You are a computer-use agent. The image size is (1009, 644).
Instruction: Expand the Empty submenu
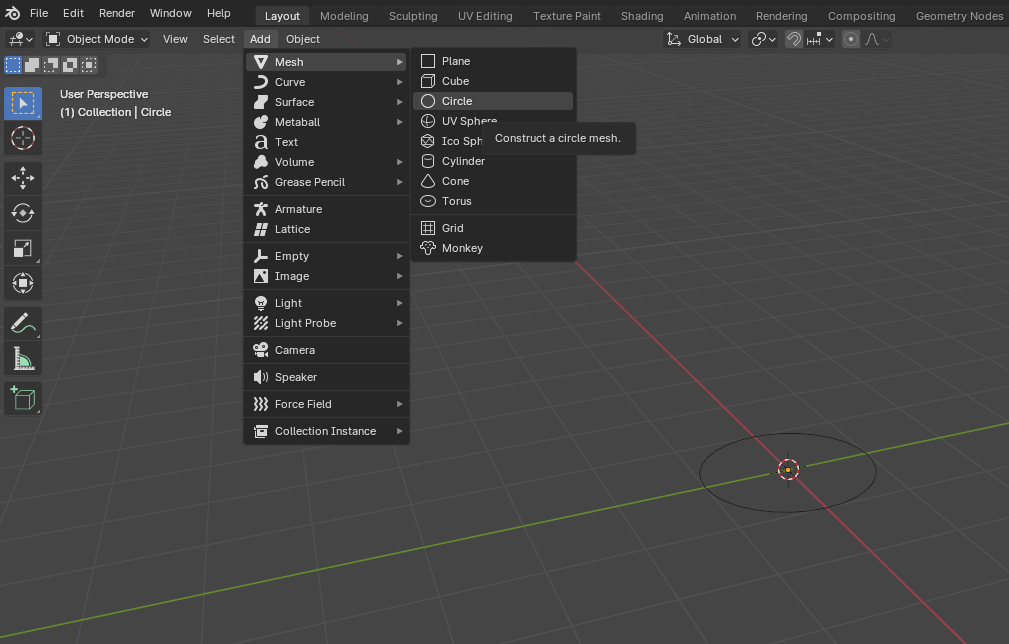click(x=326, y=256)
